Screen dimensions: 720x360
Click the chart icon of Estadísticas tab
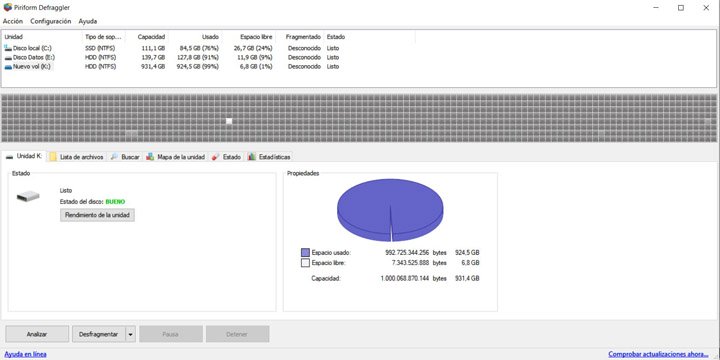251,157
